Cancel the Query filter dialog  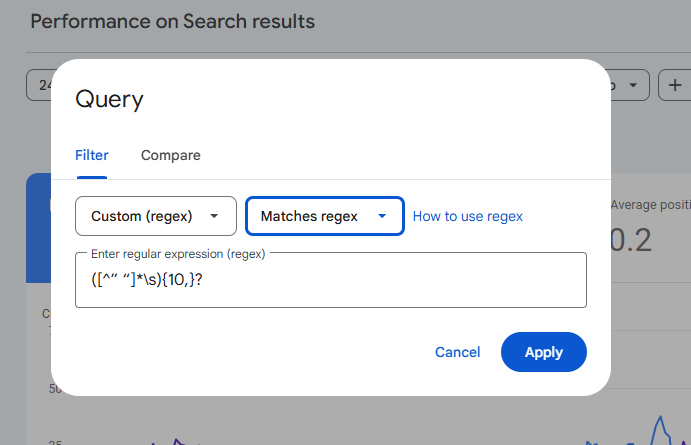click(457, 352)
